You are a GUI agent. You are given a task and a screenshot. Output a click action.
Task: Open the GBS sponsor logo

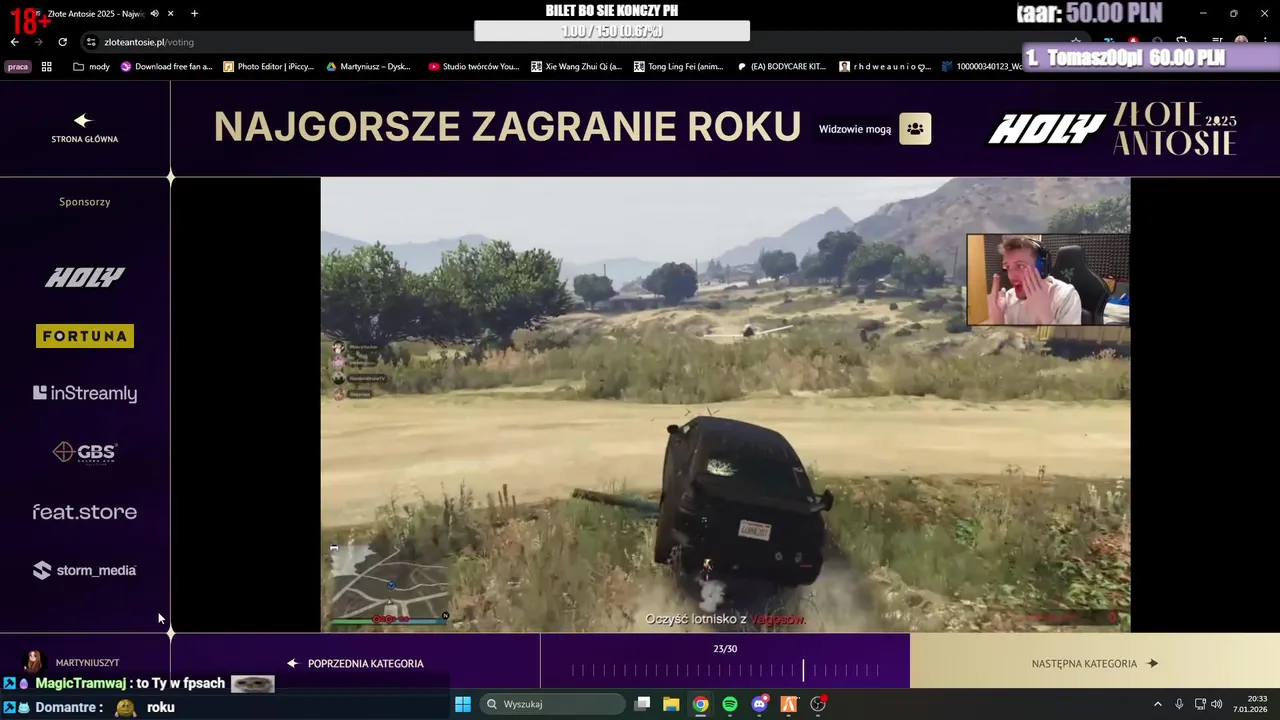[x=85, y=453]
